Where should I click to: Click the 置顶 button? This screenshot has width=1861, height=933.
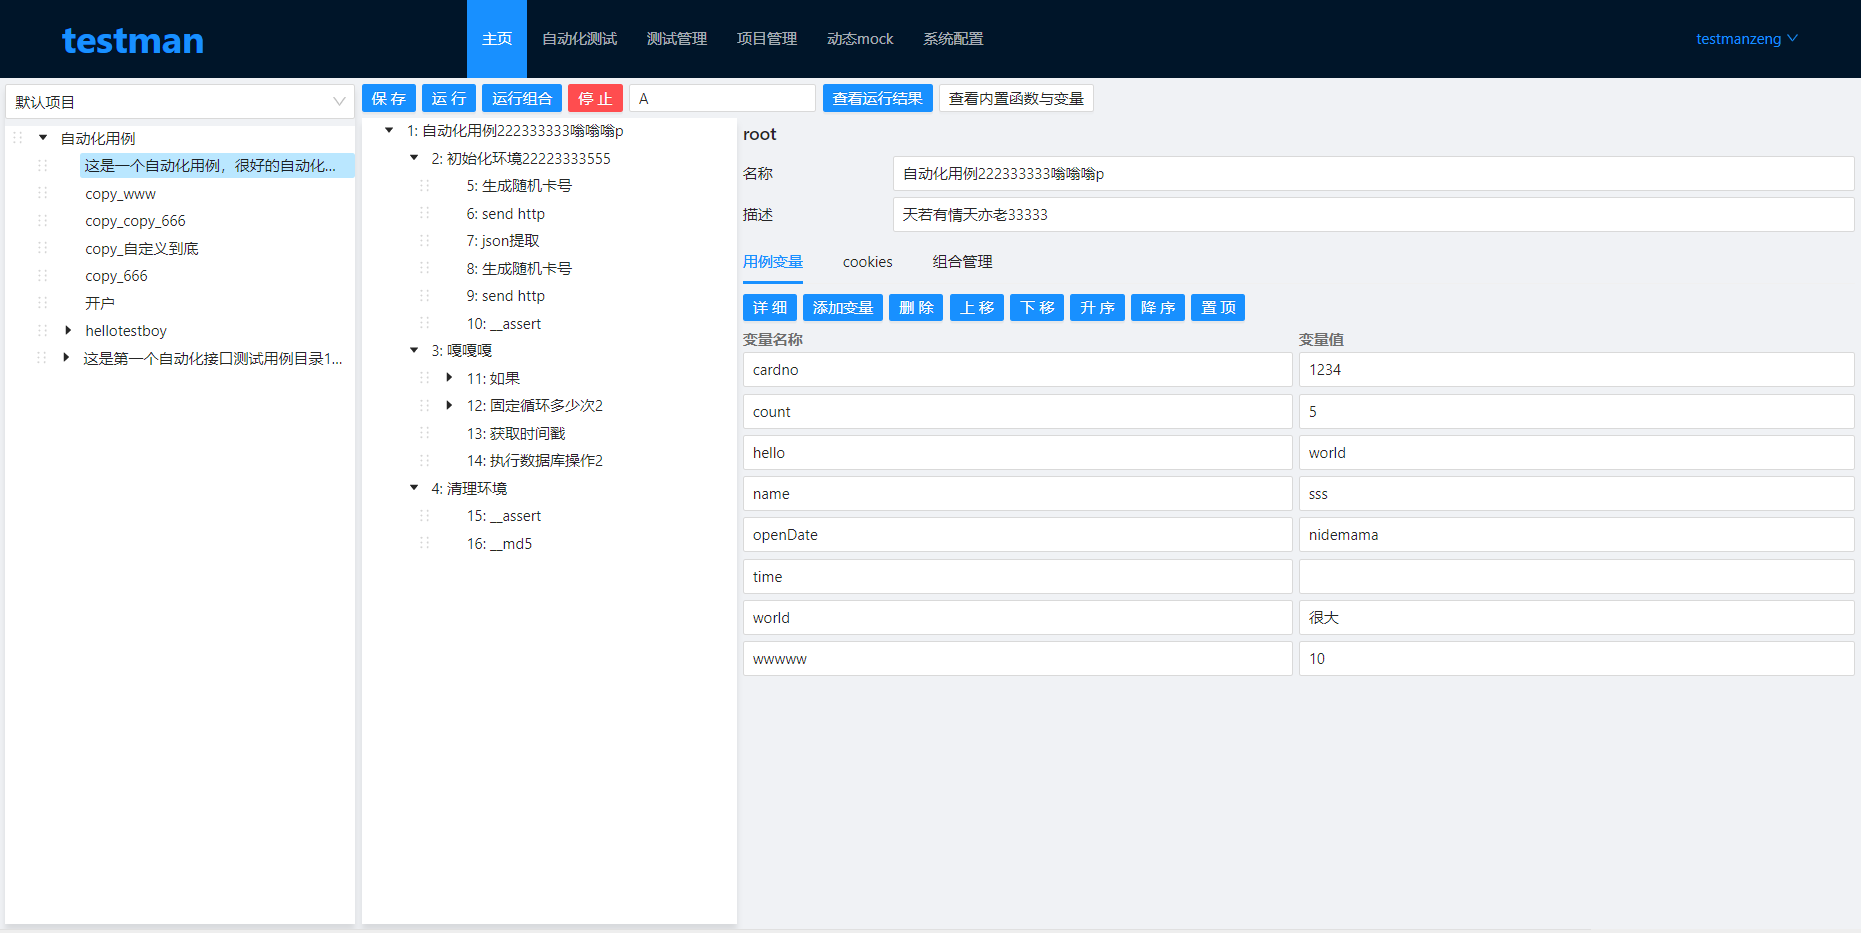pyautogui.click(x=1217, y=307)
